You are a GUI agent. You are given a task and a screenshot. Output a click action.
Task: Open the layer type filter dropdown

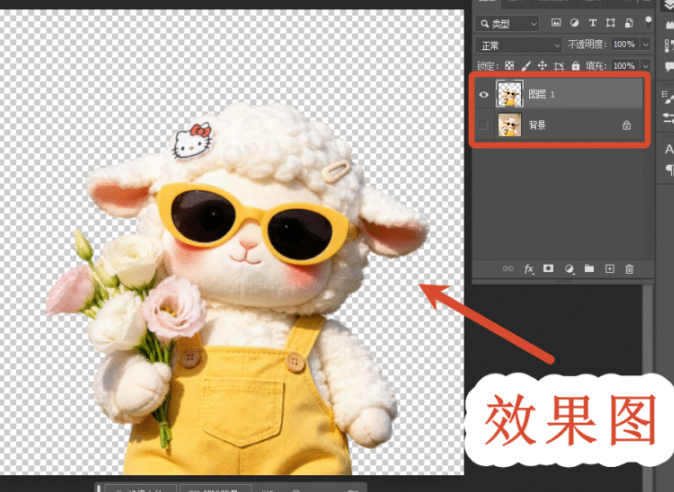[x=507, y=24]
